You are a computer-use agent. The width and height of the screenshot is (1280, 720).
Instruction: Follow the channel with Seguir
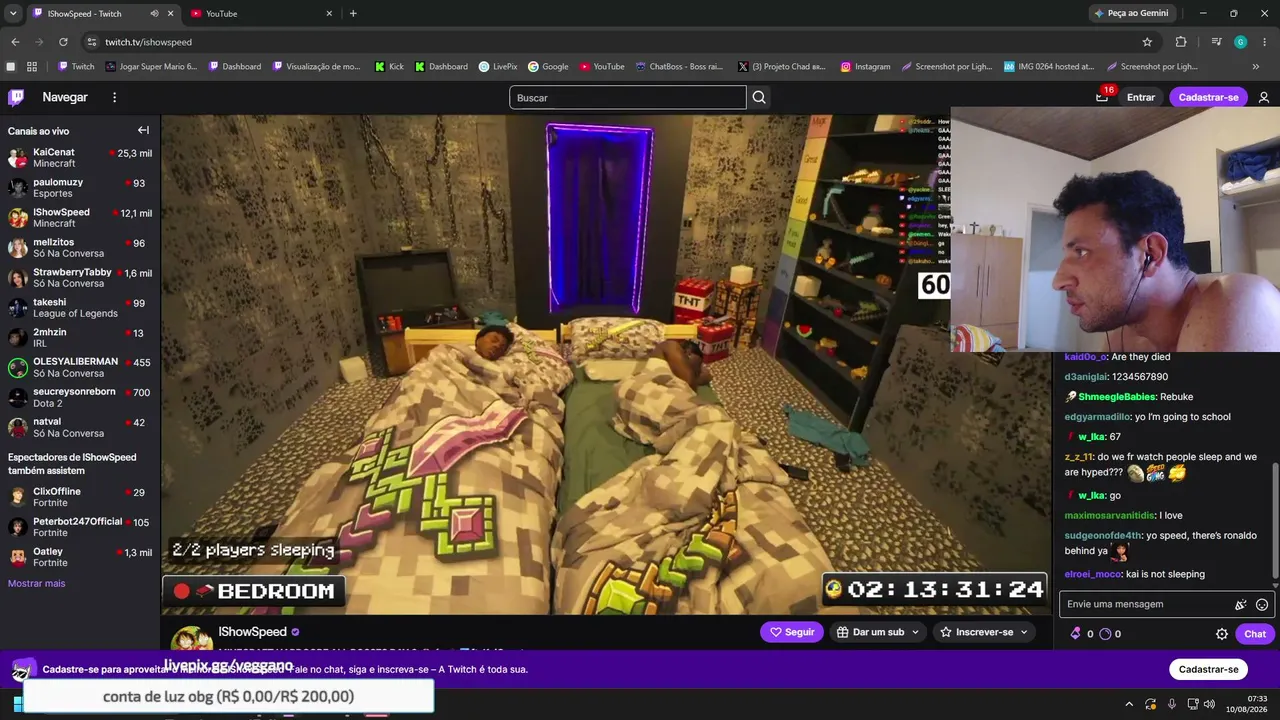(791, 632)
